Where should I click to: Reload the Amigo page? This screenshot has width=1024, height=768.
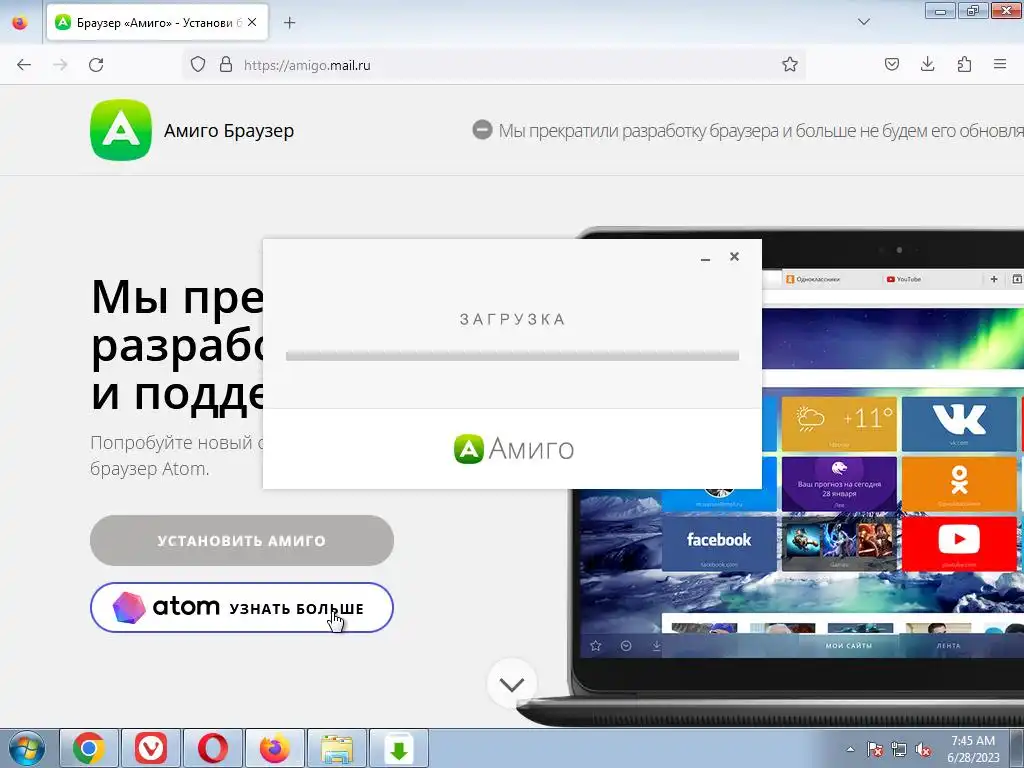pos(96,65)
